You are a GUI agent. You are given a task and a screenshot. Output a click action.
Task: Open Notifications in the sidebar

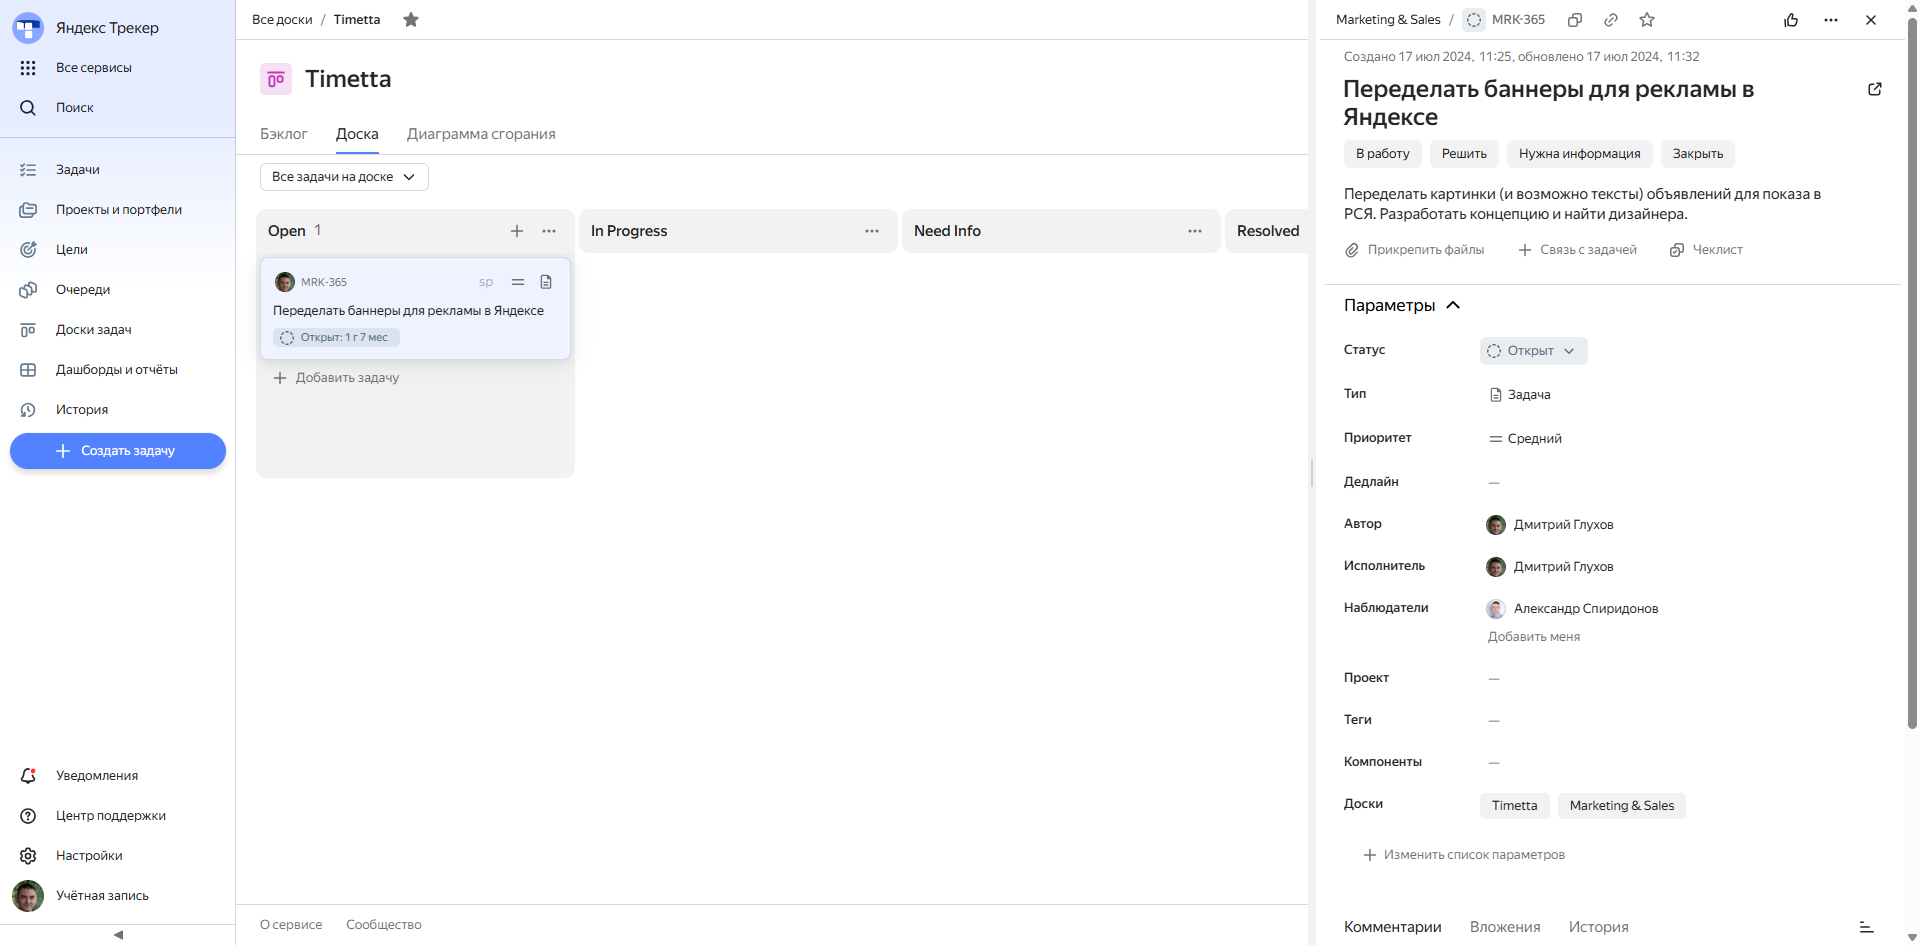tap(97, 776)
